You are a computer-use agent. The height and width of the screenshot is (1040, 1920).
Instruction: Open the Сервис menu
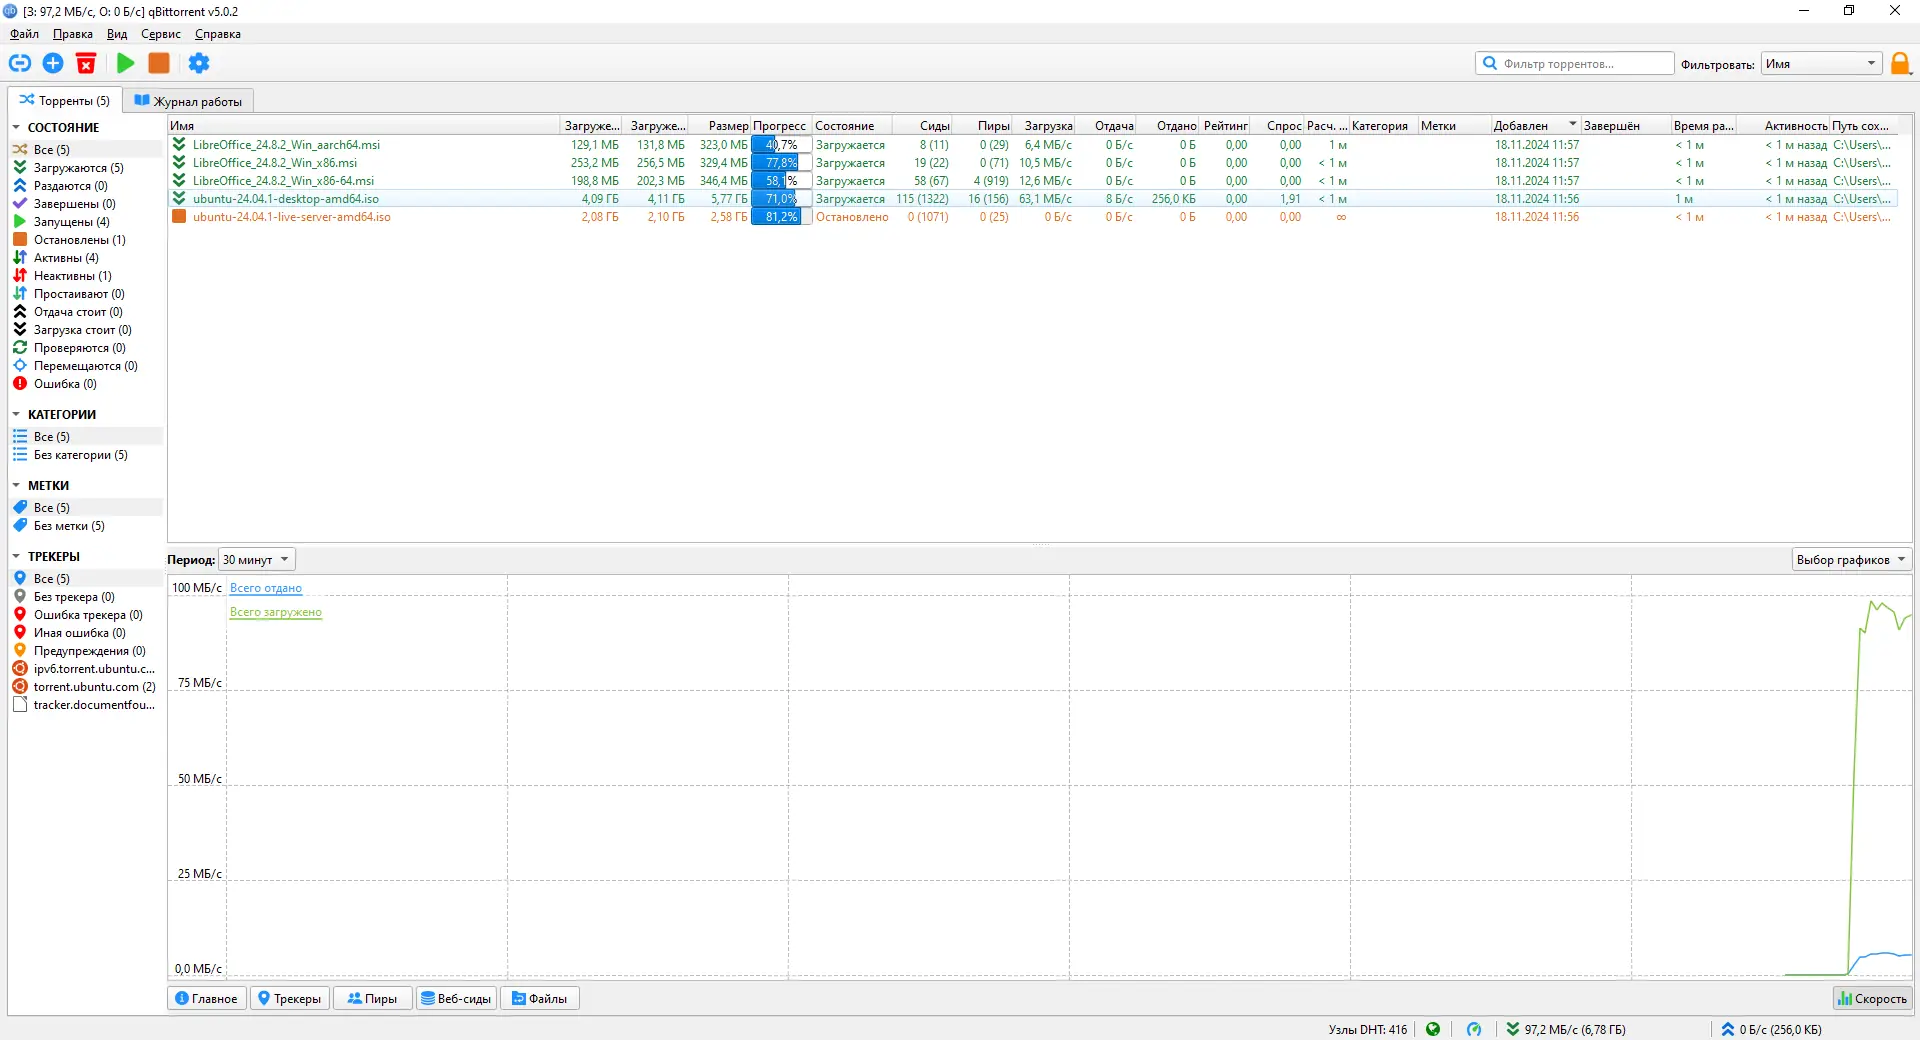tap(161, 34)
